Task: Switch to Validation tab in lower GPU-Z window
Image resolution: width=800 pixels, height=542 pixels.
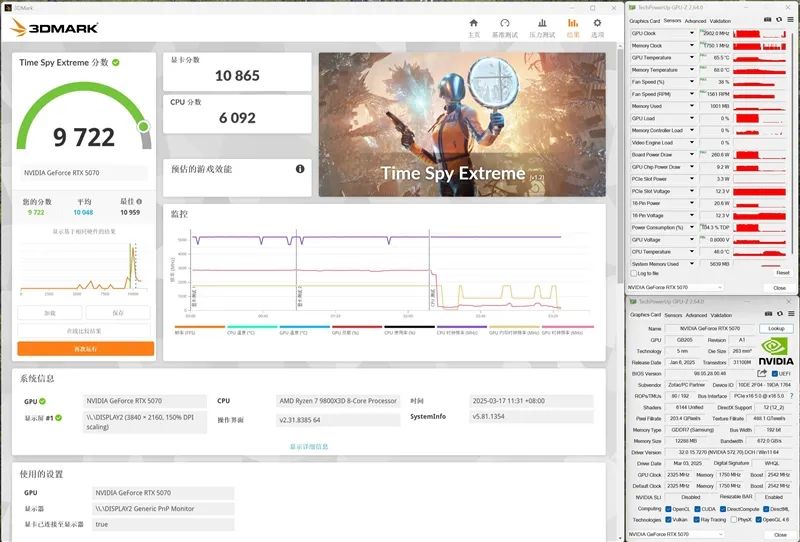Action: [x=721, y=315]
